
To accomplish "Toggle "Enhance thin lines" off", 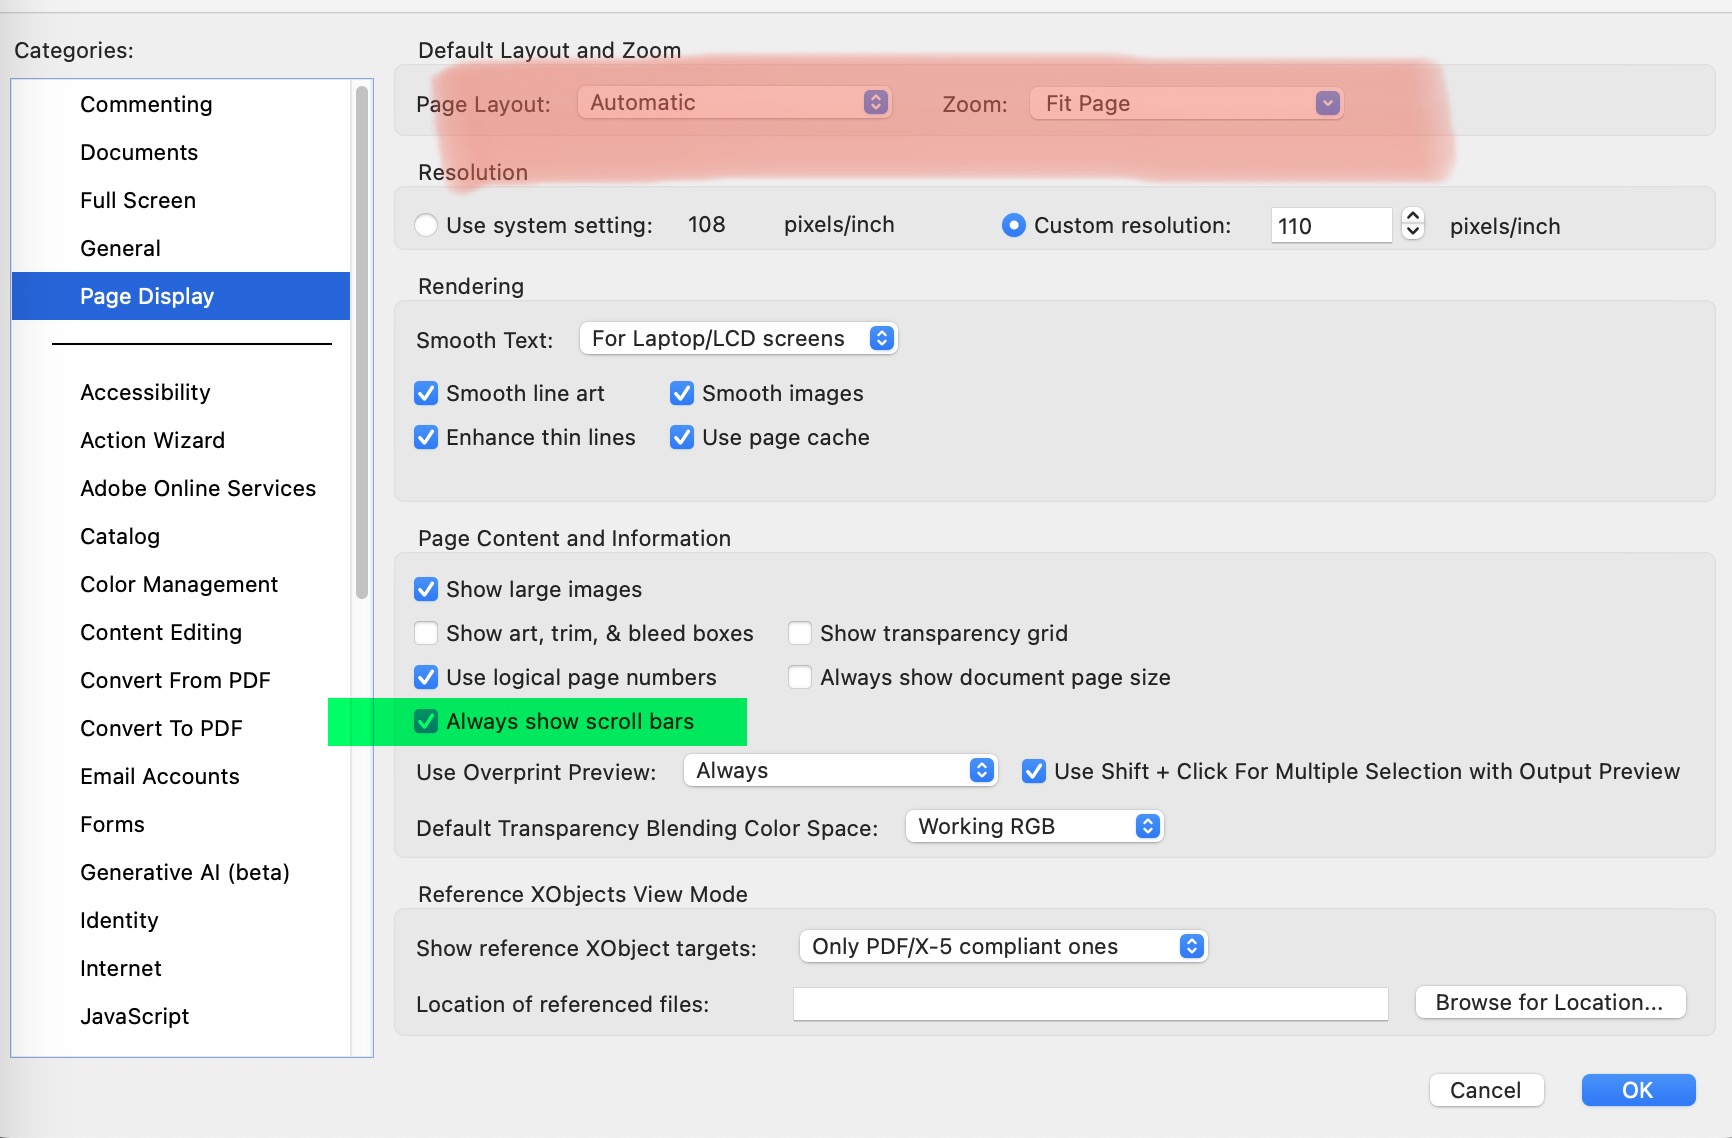I will pyautogui.click(x=426, y=437).
